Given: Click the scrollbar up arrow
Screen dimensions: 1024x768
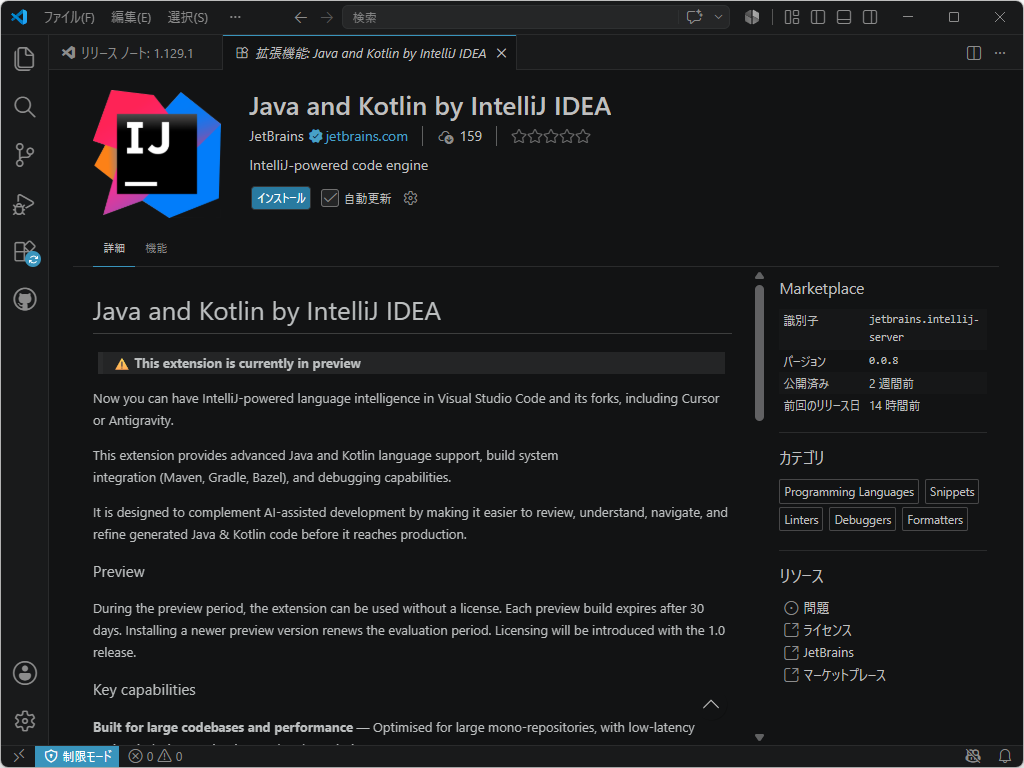Looking at the screenshot, I should pyautogui.click(x=759, y=276).
